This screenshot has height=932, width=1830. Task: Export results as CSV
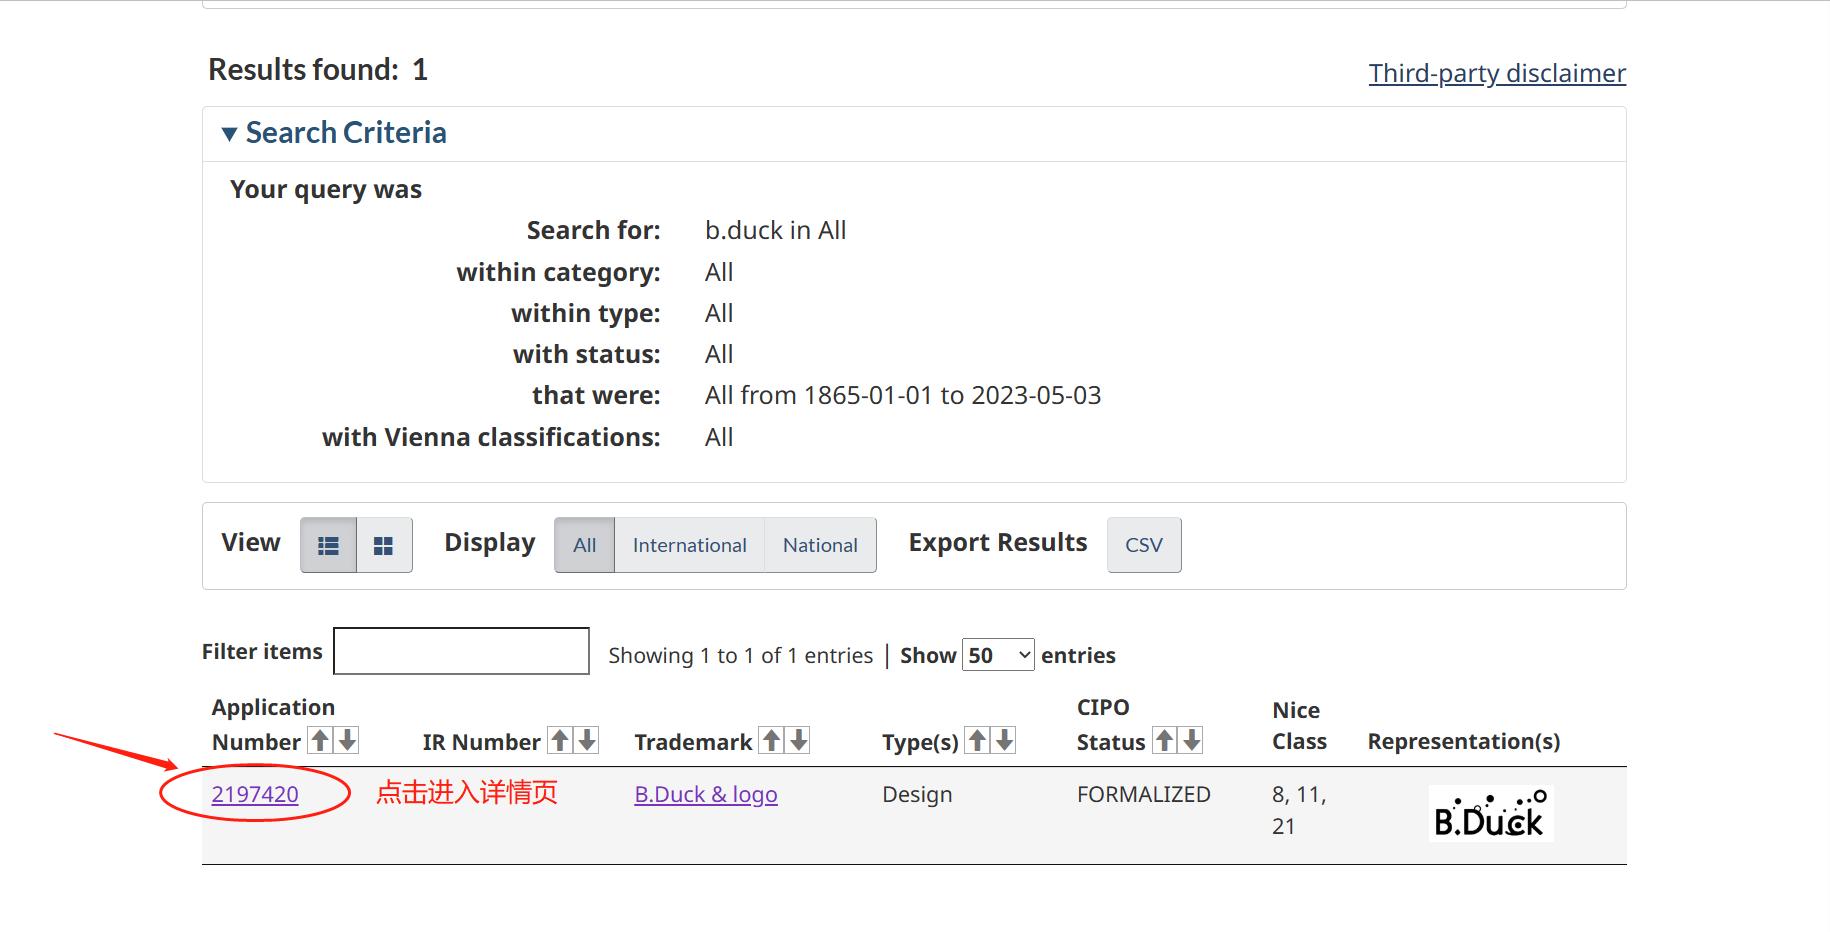pos(1144,545)
